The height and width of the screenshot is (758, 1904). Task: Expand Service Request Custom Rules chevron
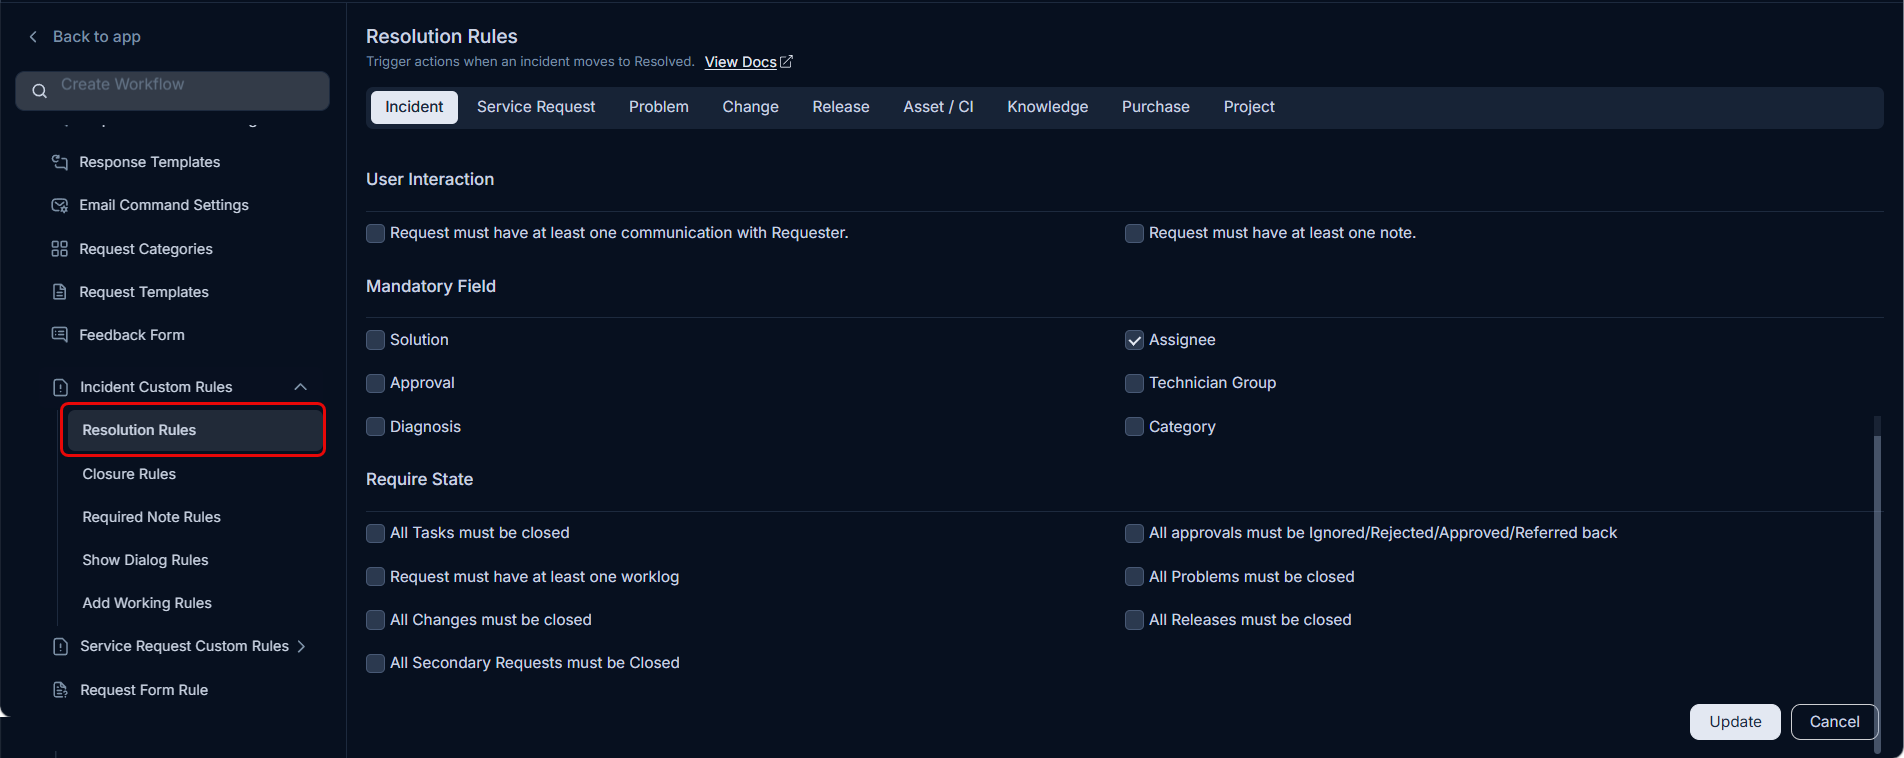(301, 646)
